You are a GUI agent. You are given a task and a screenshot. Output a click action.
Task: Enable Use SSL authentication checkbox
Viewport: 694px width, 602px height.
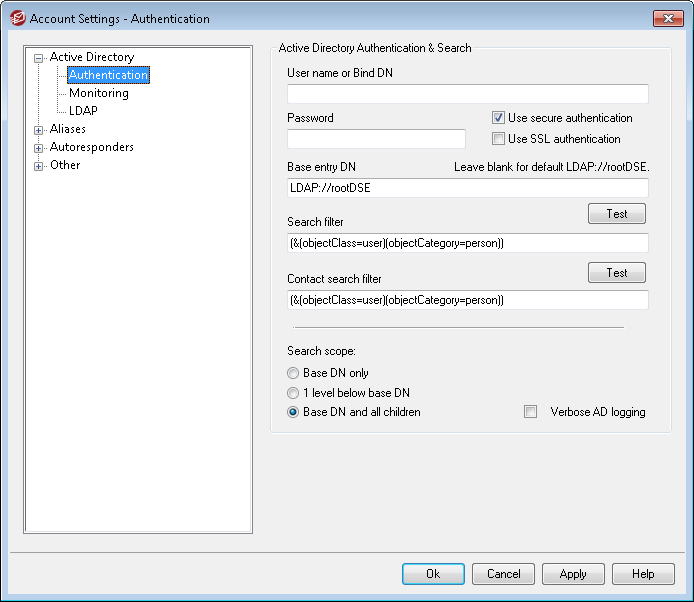[498, 139]
